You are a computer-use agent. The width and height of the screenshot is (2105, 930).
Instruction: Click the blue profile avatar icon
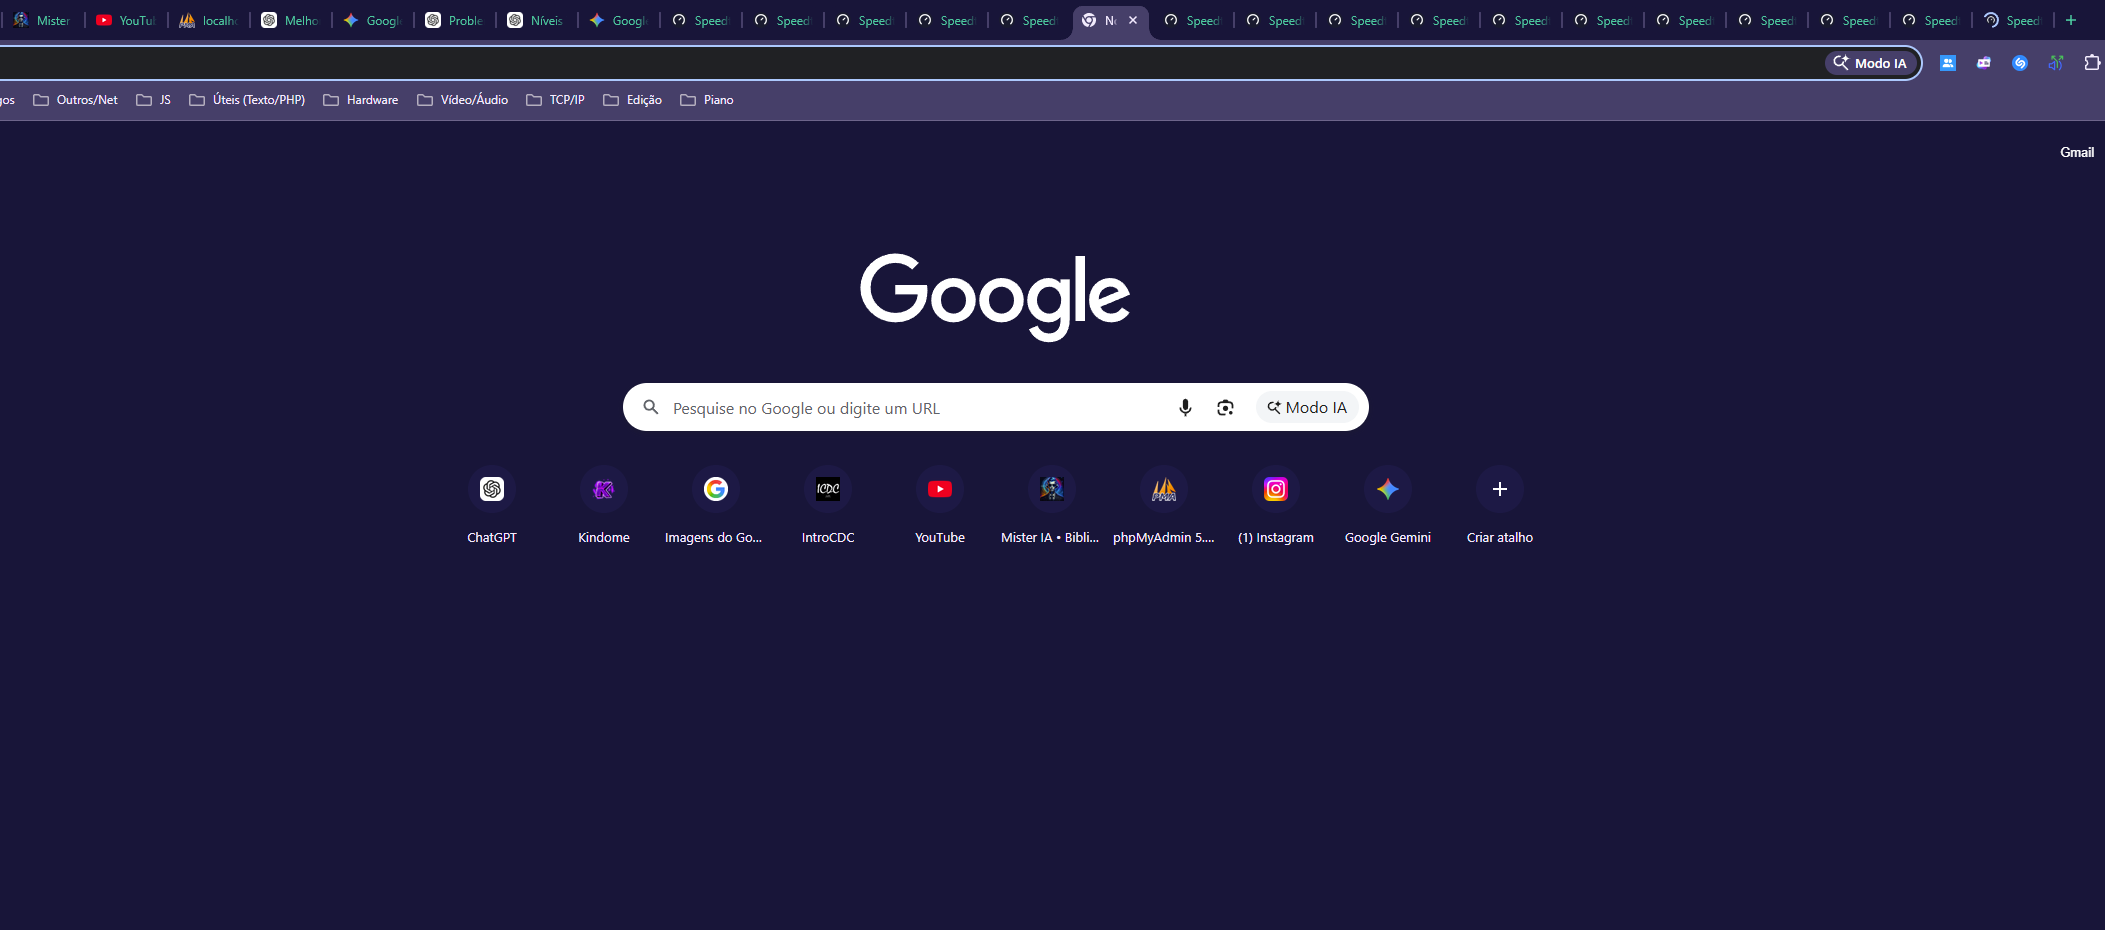click(x=1947, y=62)
